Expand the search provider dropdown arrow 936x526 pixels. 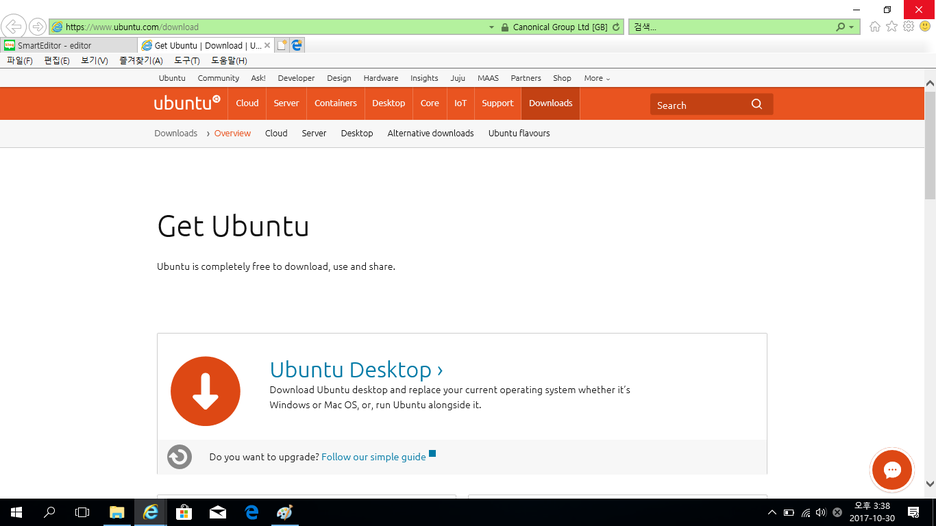pyautogui.click(x=851, y=27)
